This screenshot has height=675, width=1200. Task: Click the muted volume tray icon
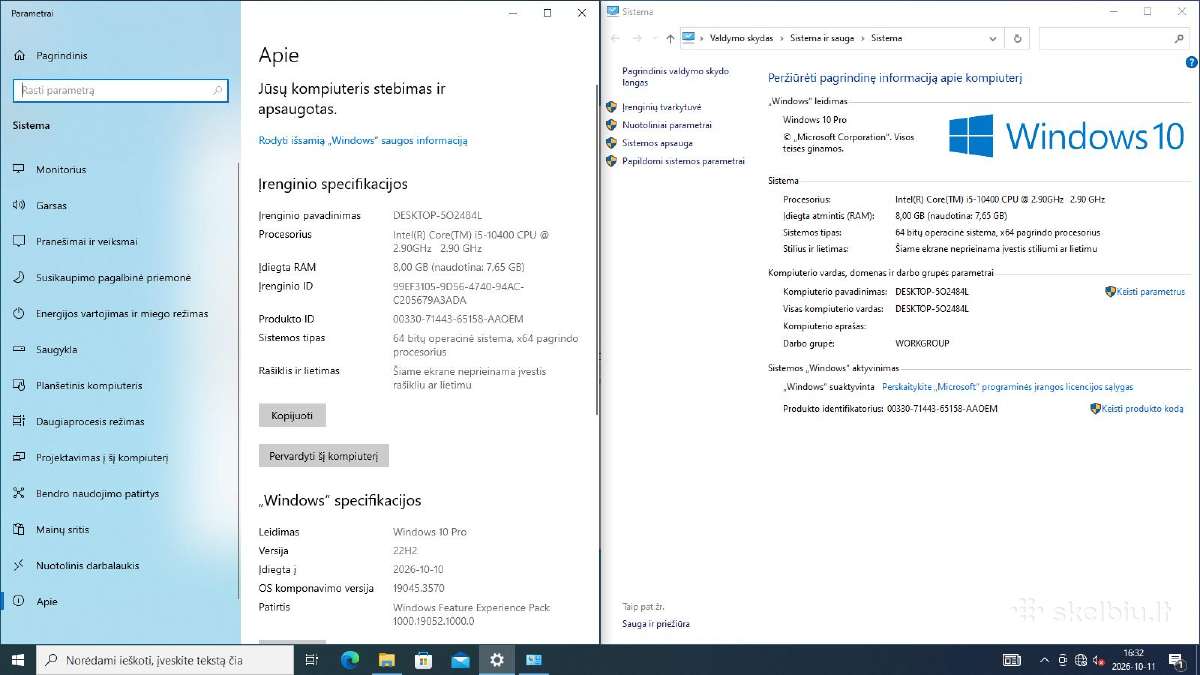pos(1100,660)
